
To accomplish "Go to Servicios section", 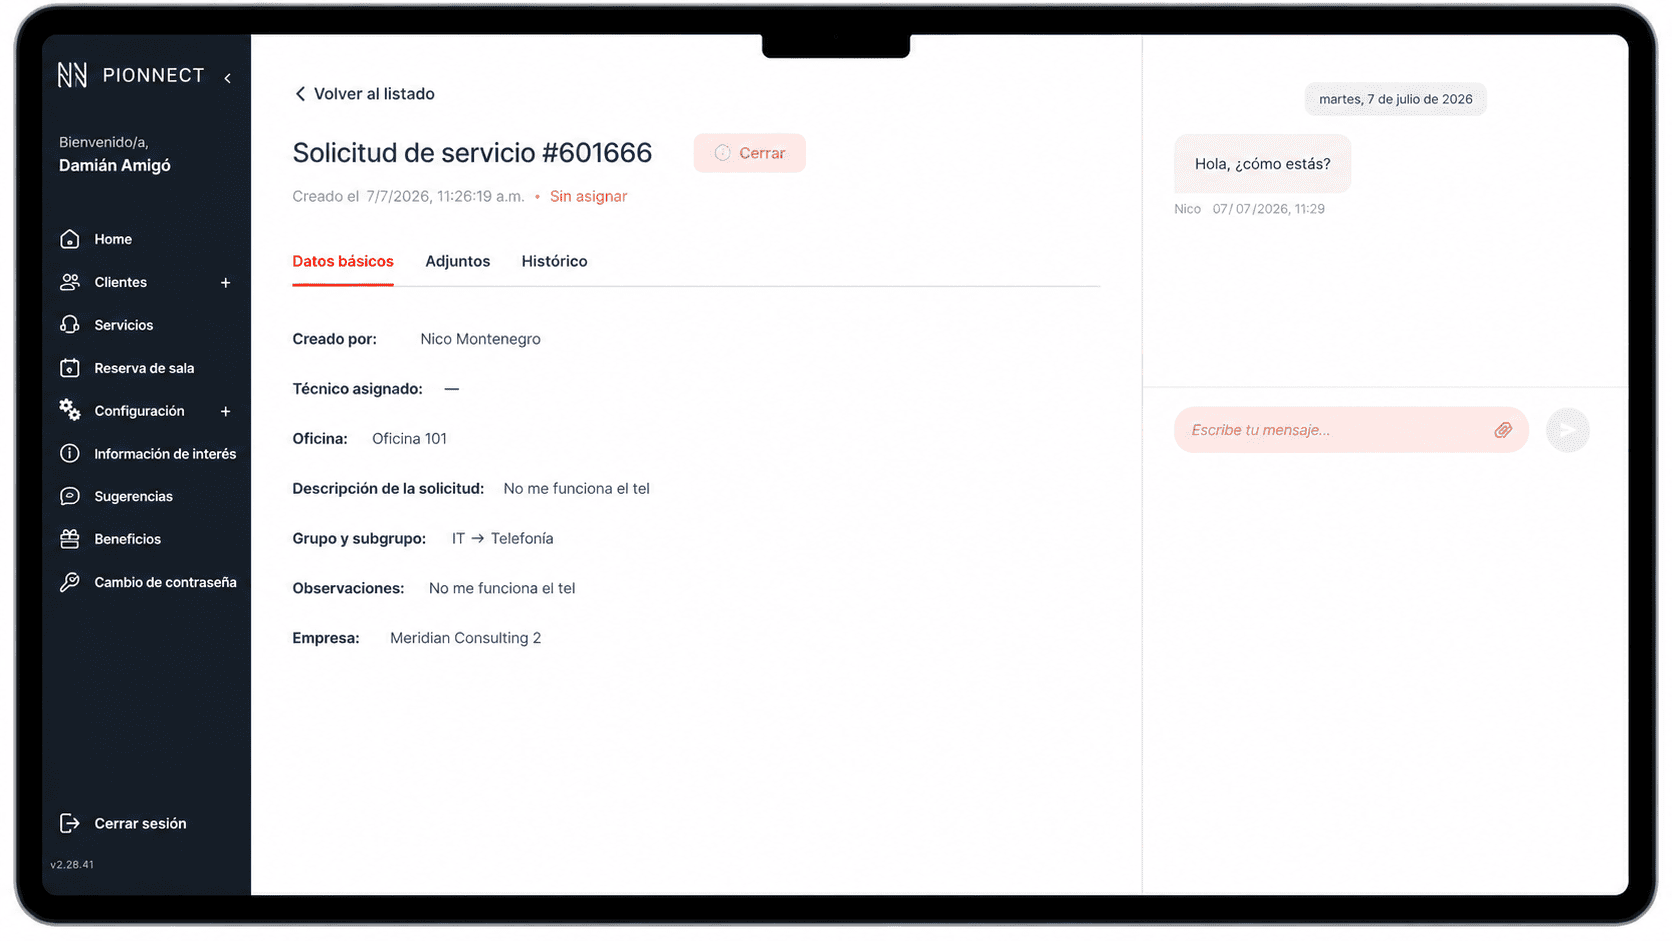I will 123,325.
